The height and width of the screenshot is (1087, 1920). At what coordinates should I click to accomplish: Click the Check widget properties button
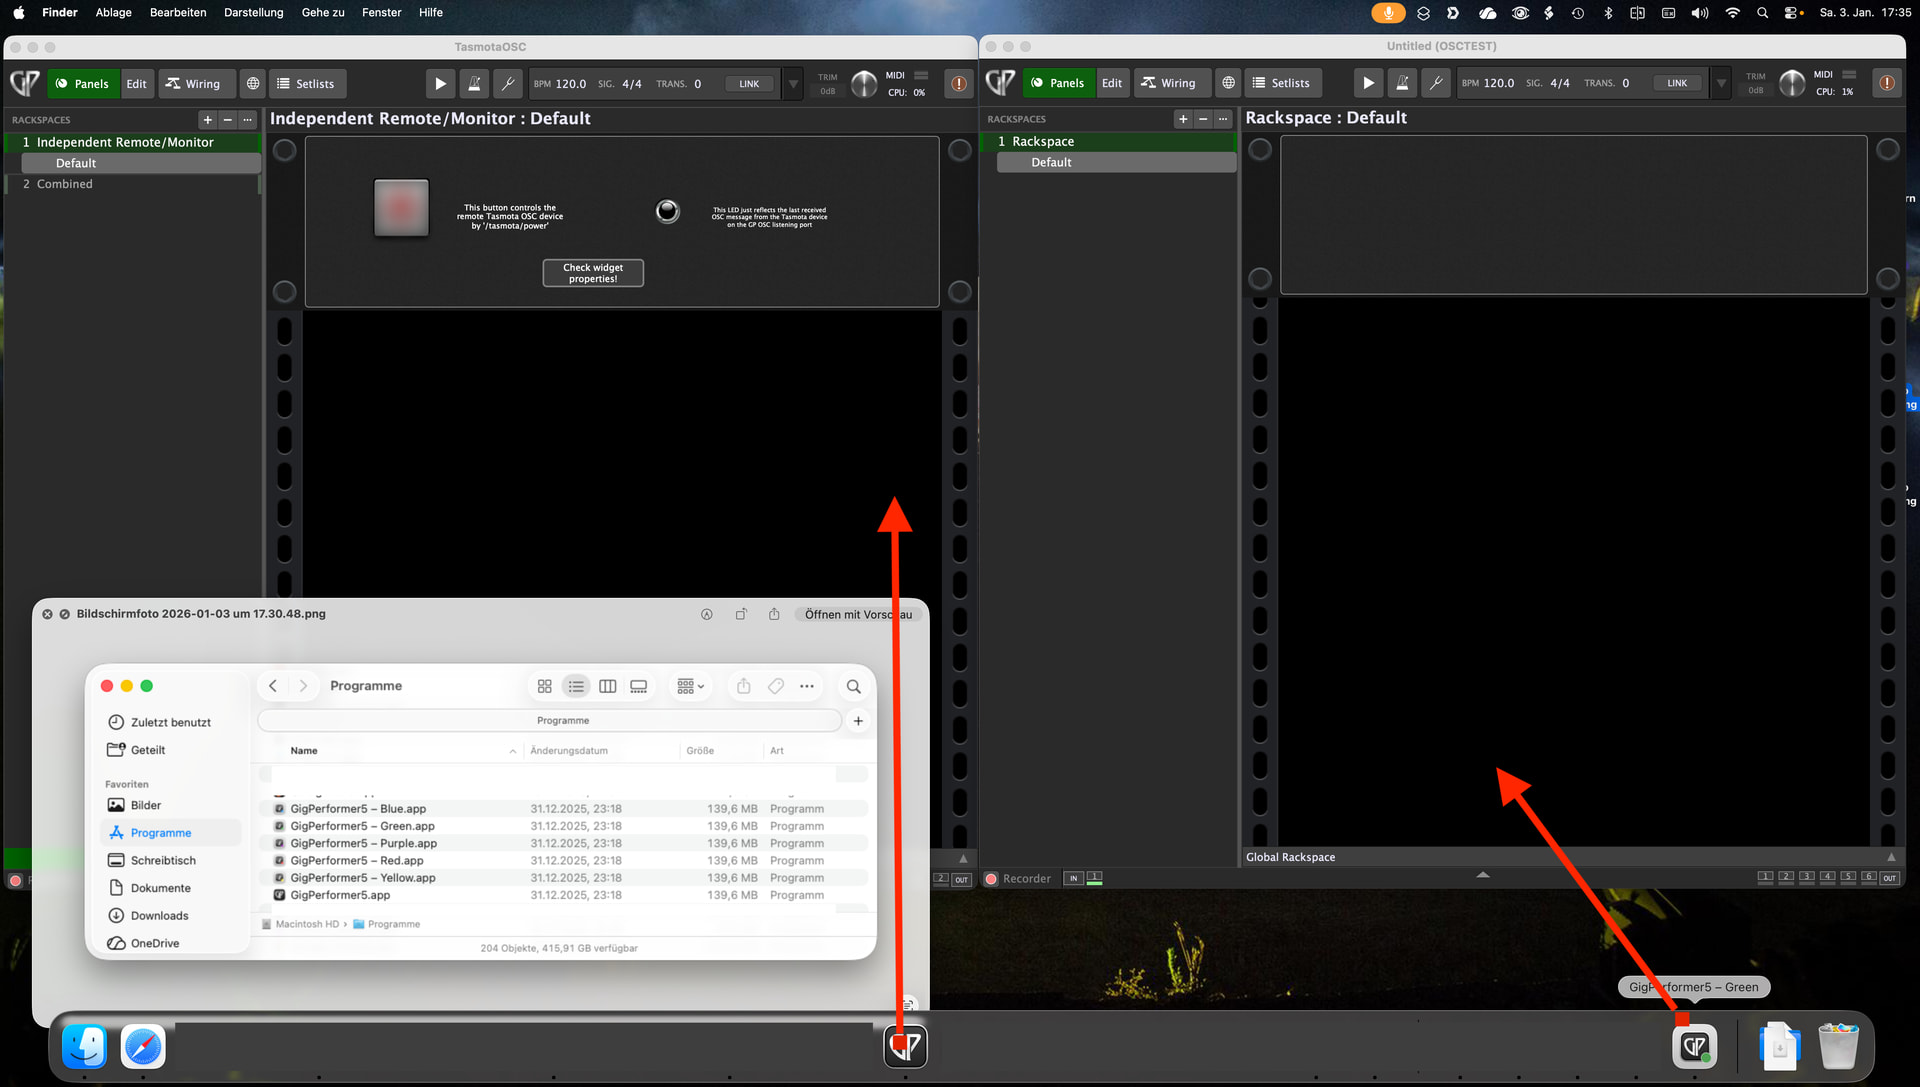pyautogui.click(x=593, y=273)
